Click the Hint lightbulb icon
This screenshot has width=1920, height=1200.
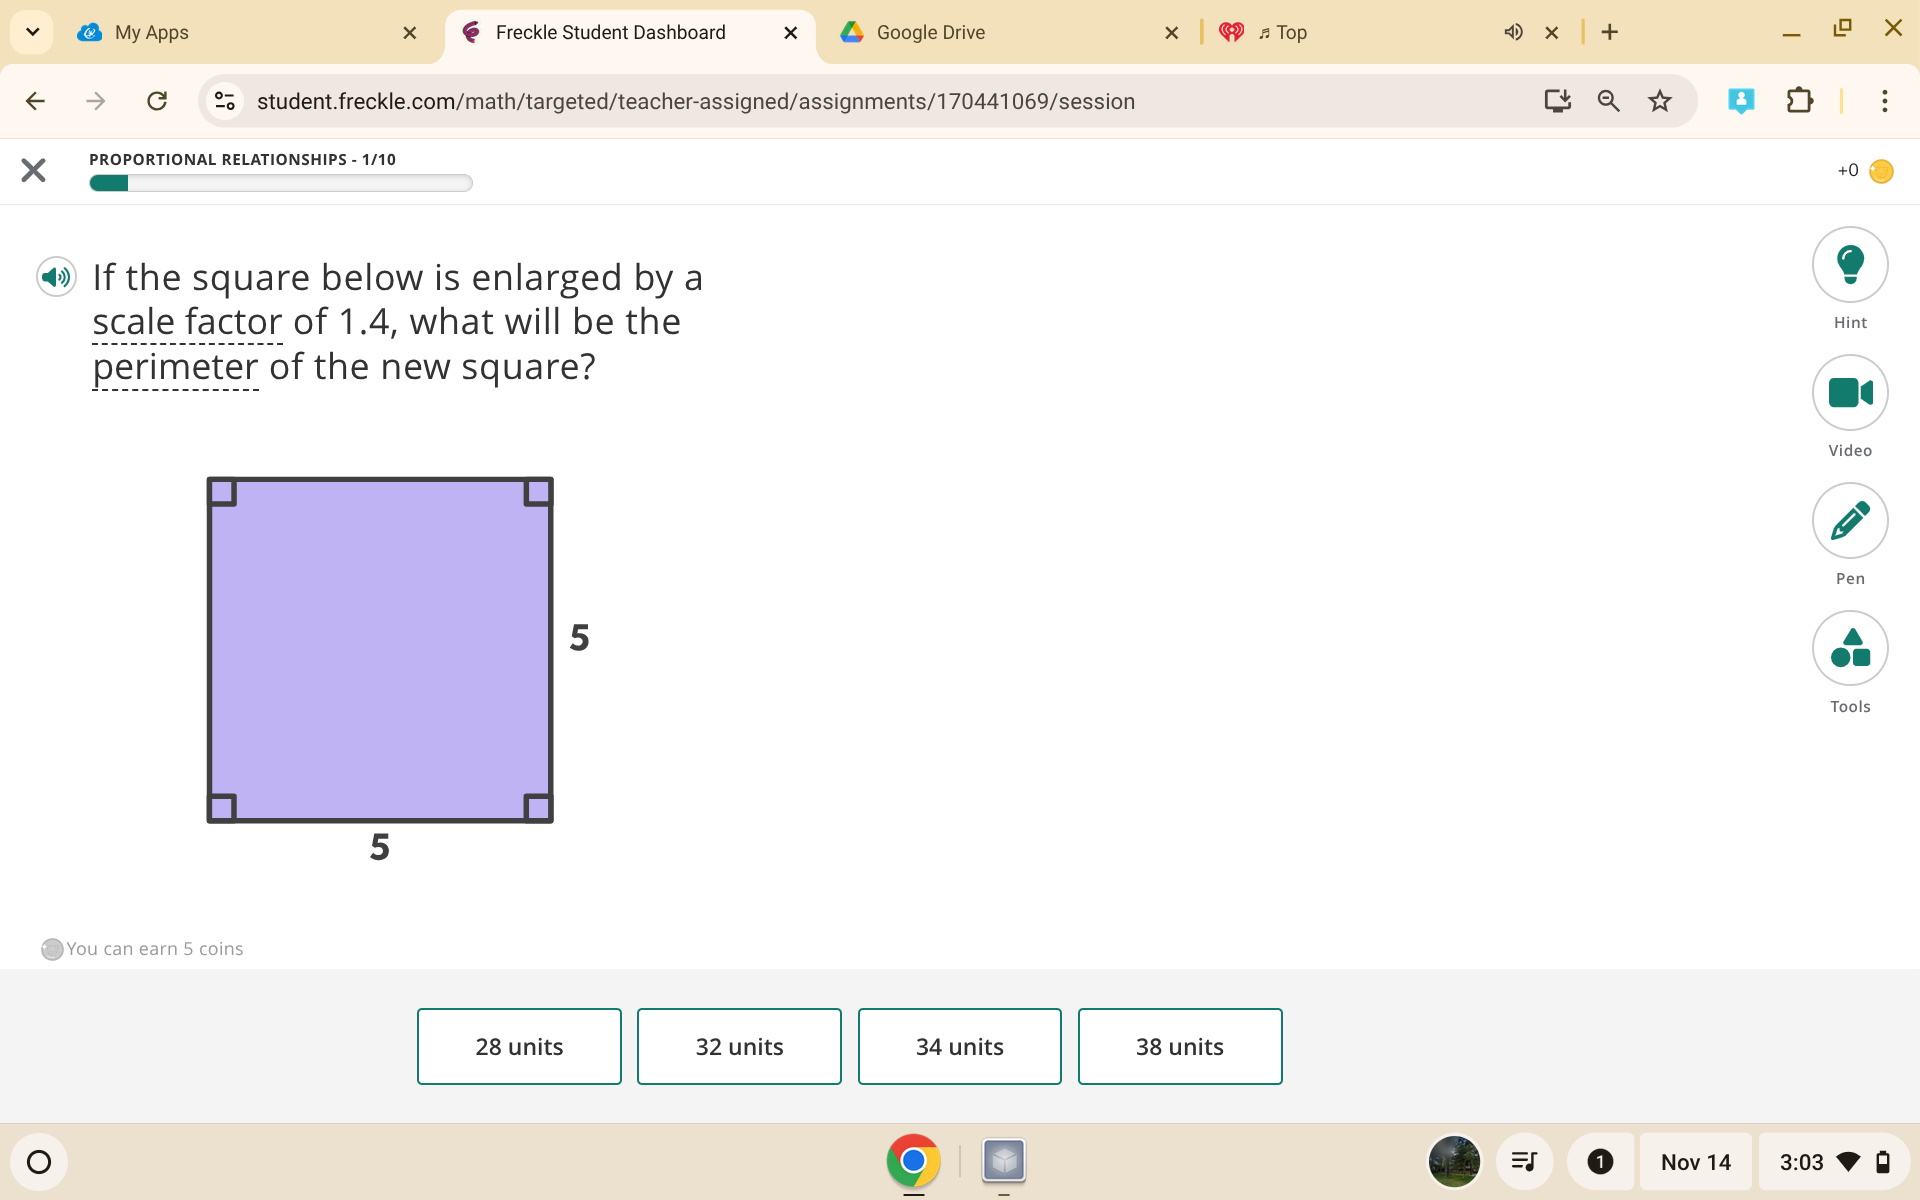(1849, 264)
